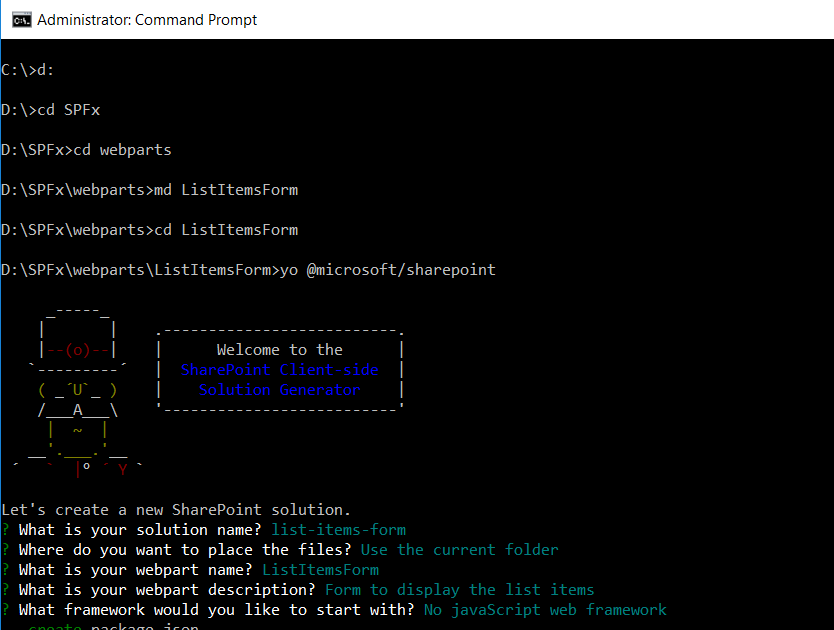This screenshot has height=630, width=834.
Task: Click the 'list-items-form' solution name answer
Action: point(339,530)
